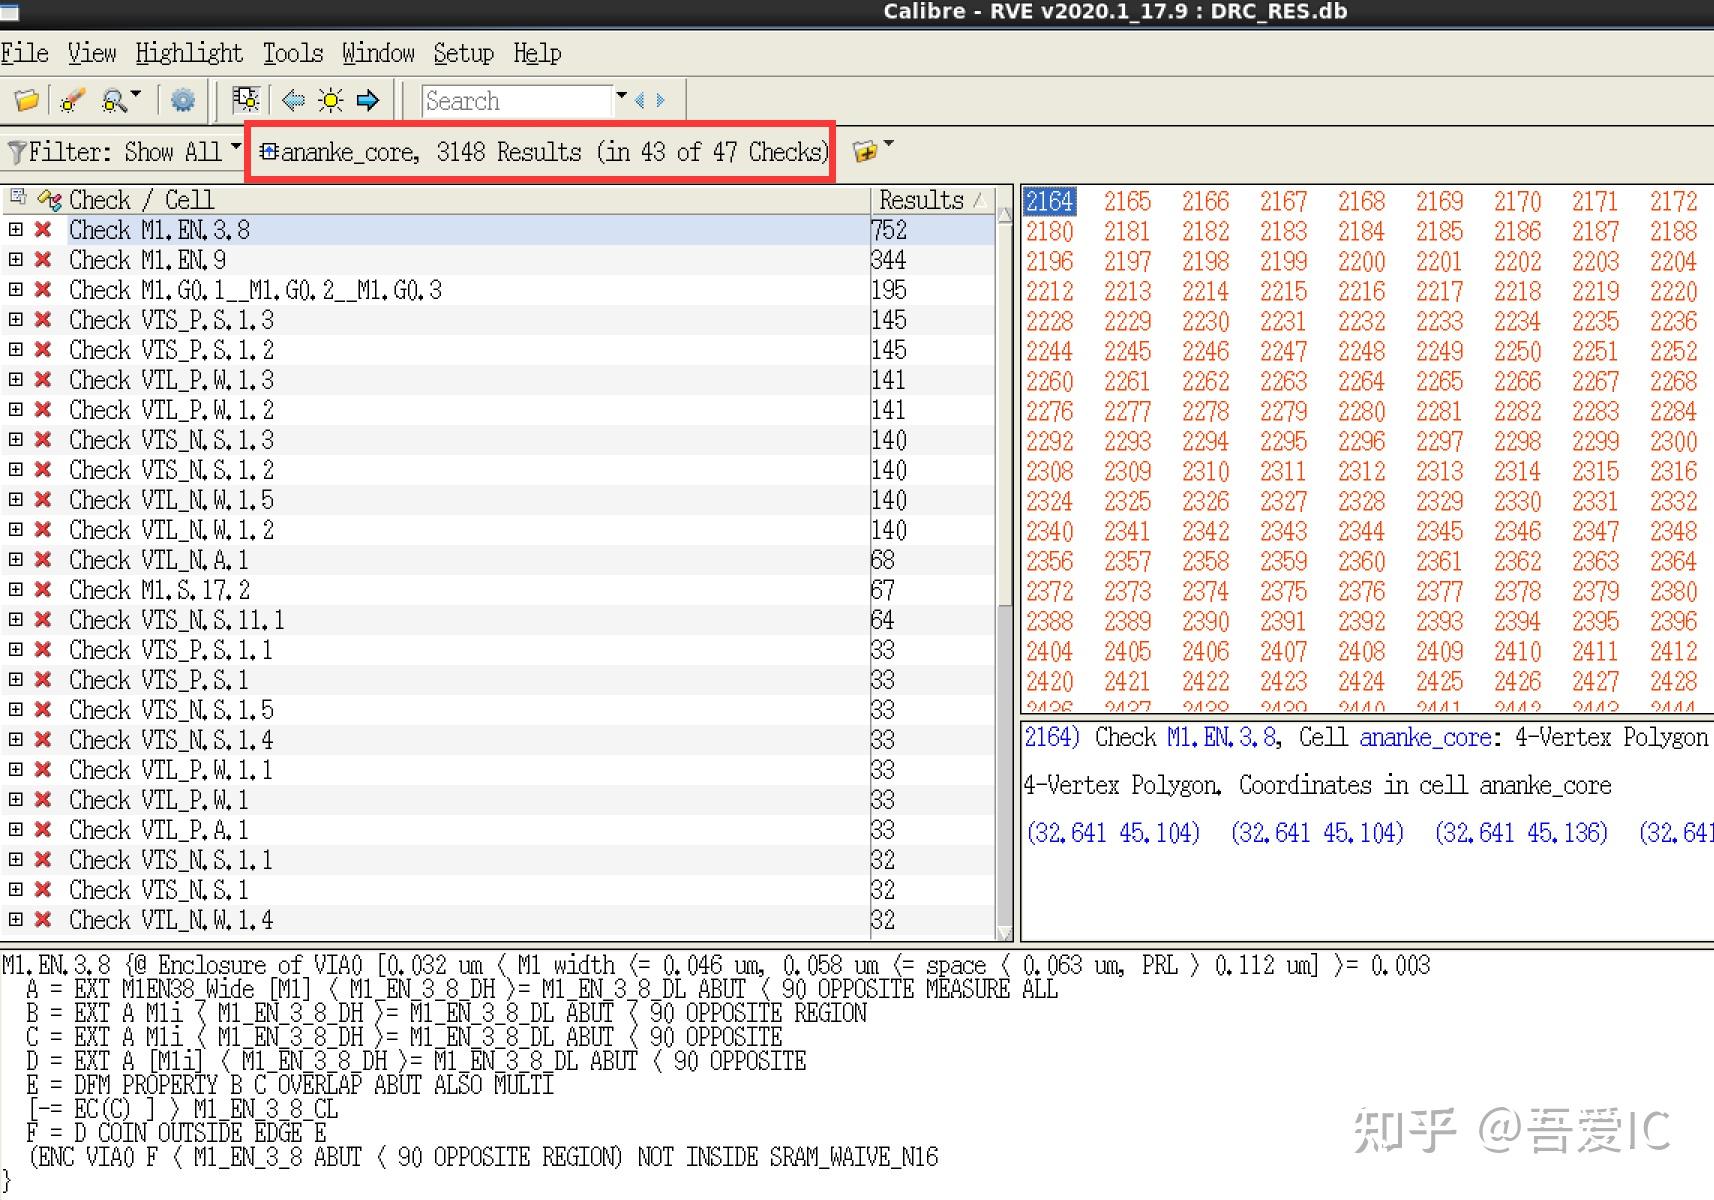Viewport: 1714px width, 1200px height.
Task: Open a results database file
Action: click(x=27, y=100)
